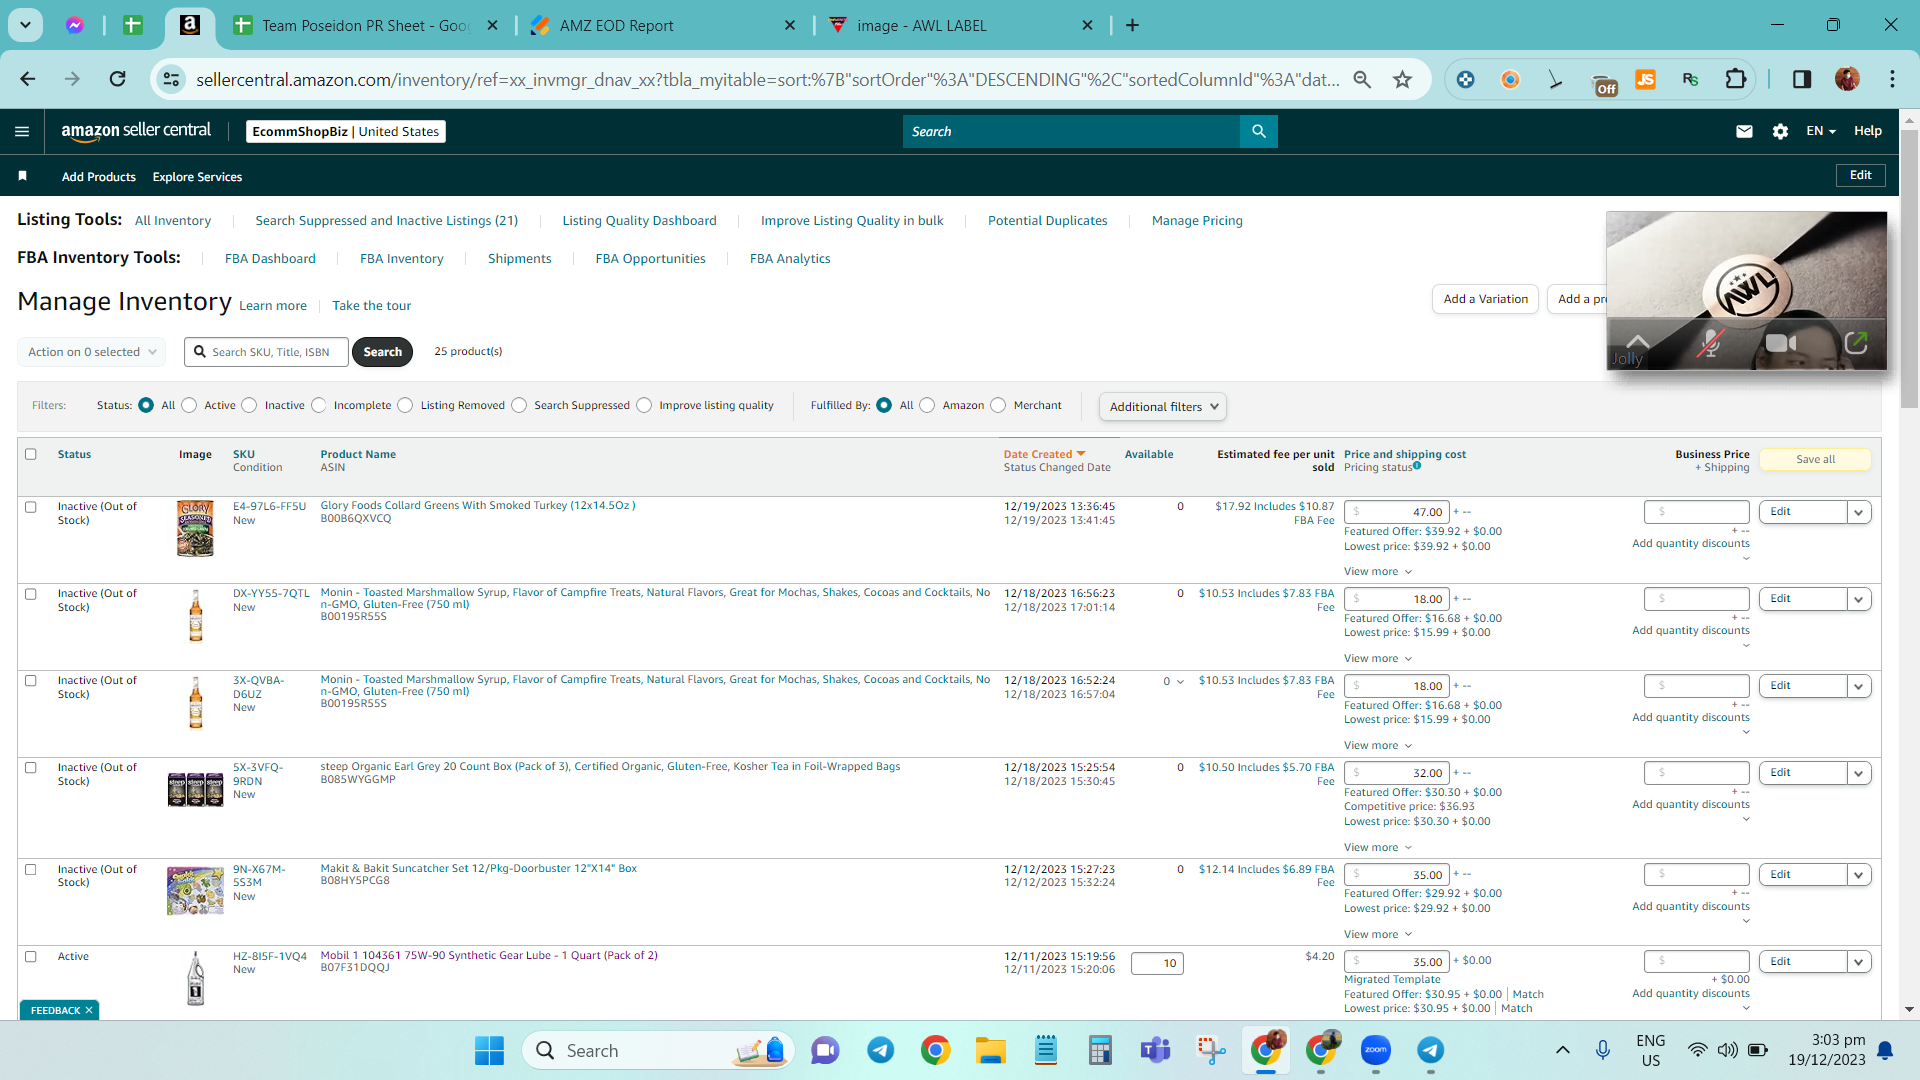Screen dimensions: 1920x1080
Task: Switch to the Team Poseidon PR Sheet tab
Action: pos(365,25)
